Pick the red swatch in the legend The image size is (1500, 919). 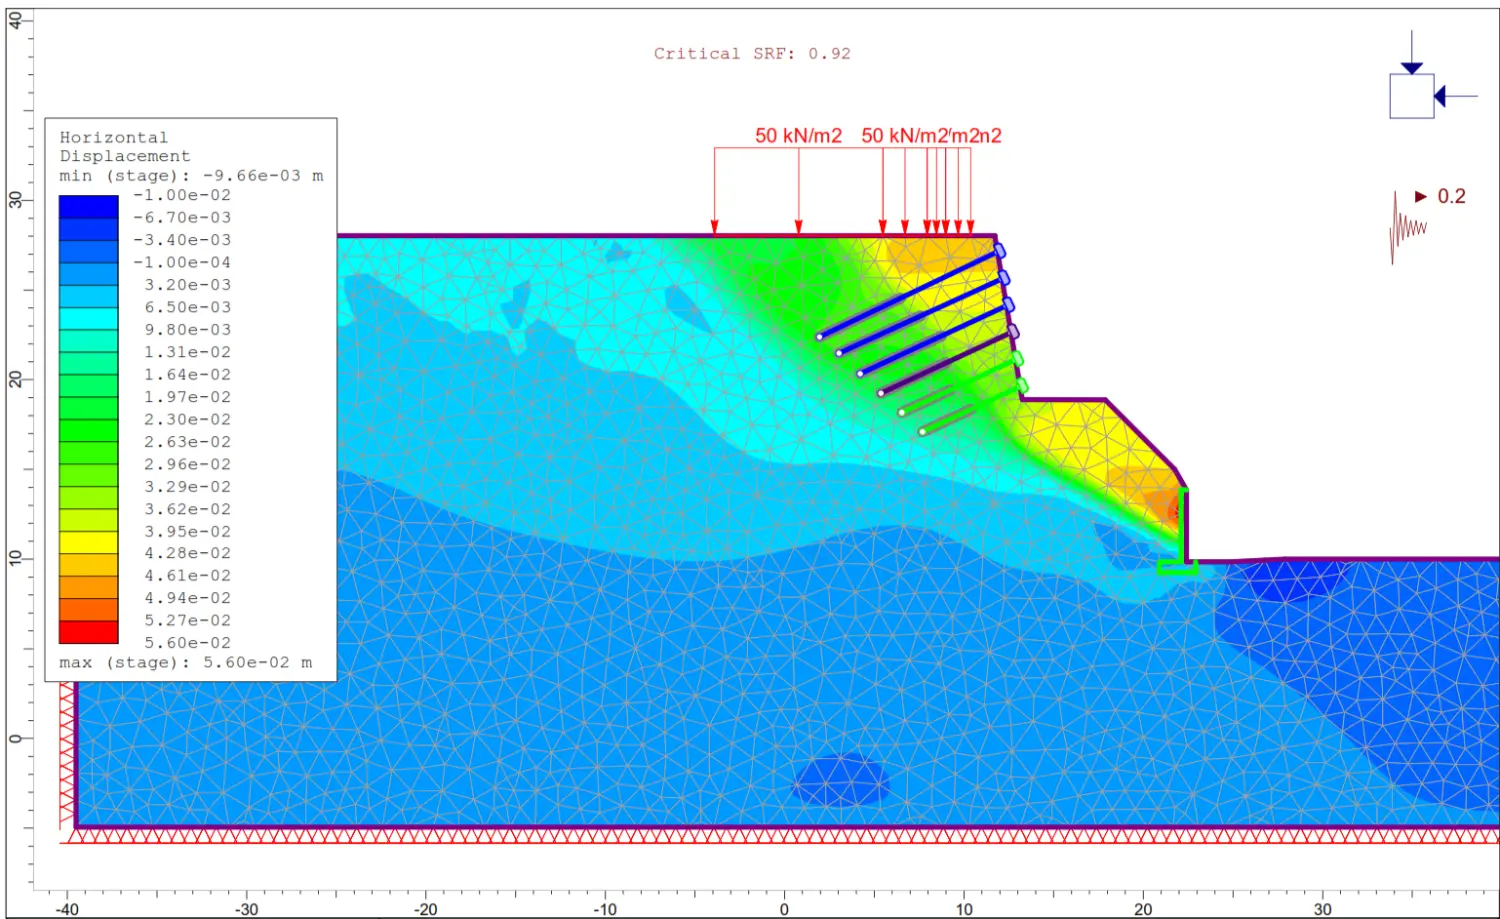coord(88,632)
